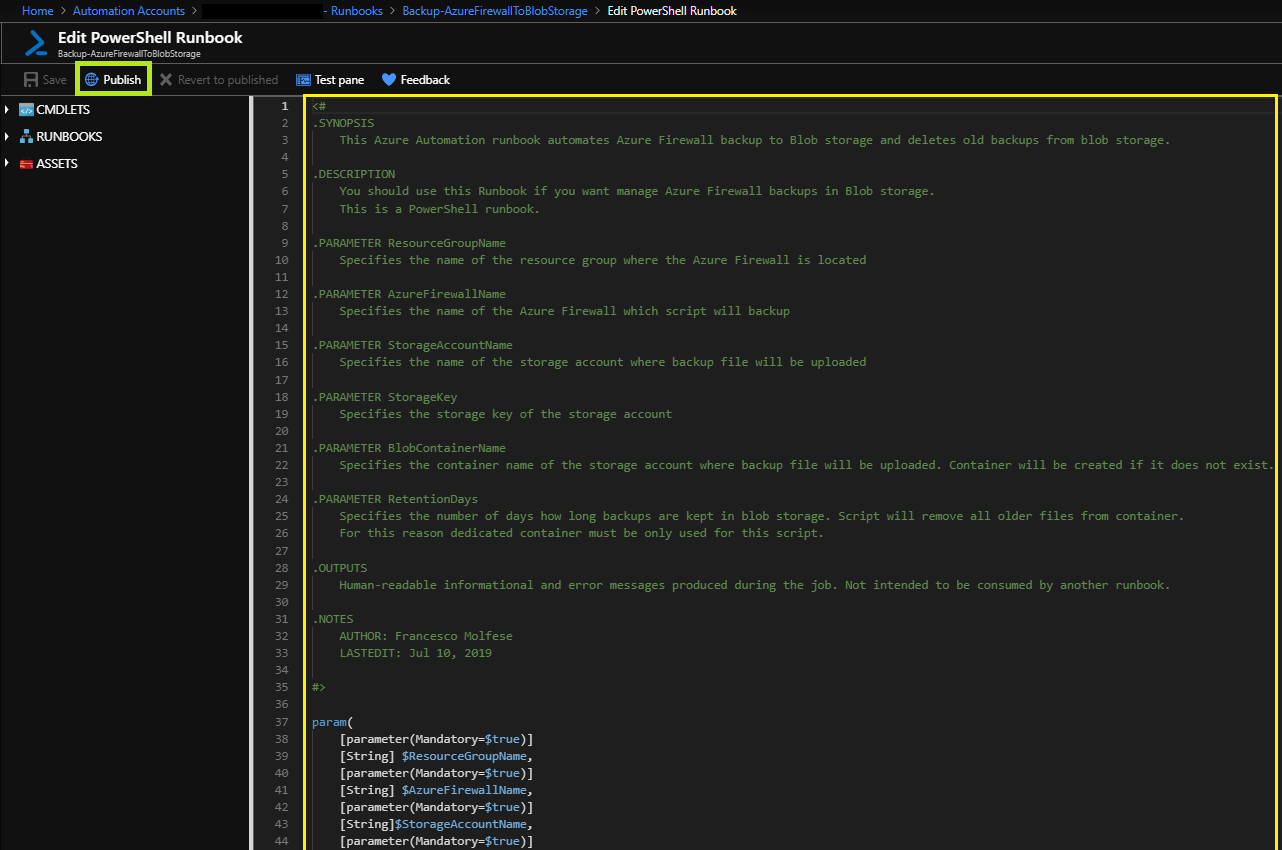Click 'LASTEDIT: Jul 10, 2019' line
This screenshot has height=850, width=1282.
coord(415,653)
